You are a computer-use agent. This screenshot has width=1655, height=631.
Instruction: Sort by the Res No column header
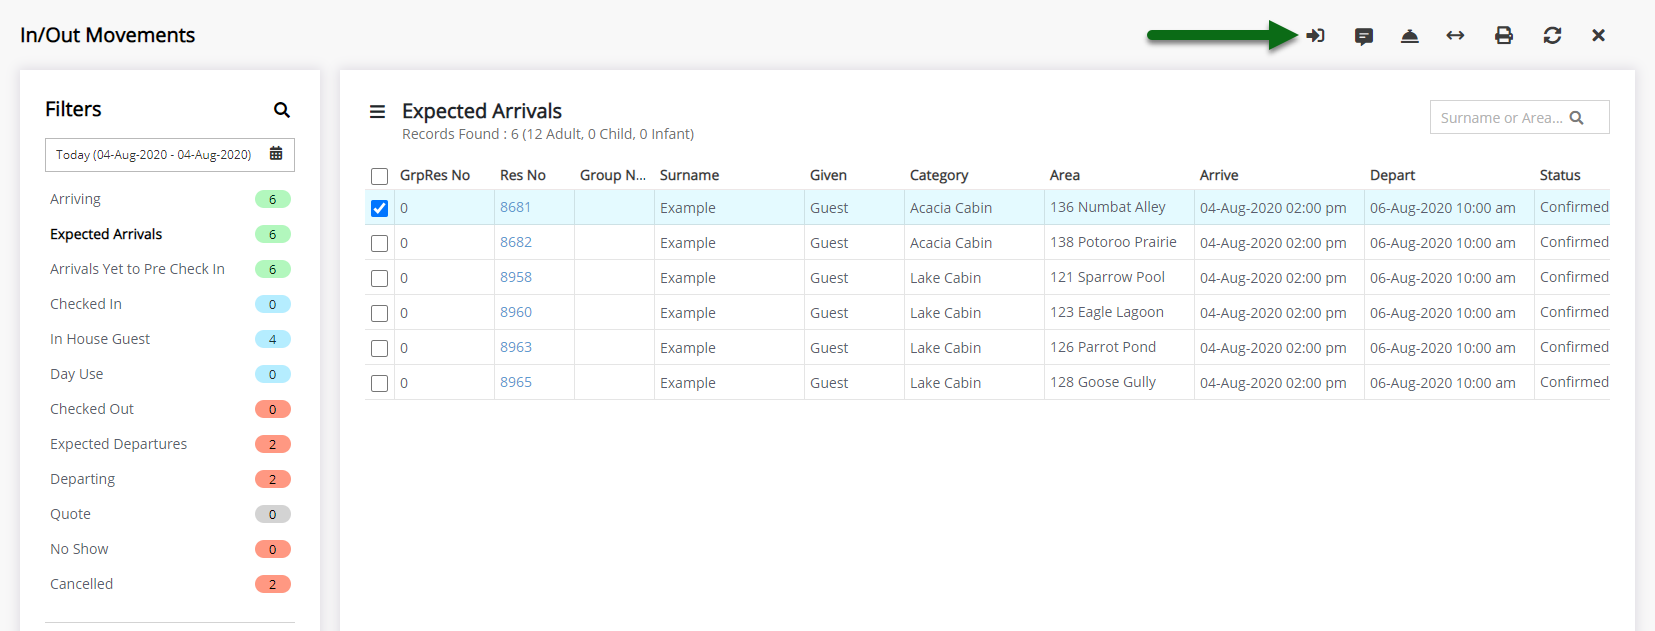coord(523,175)
